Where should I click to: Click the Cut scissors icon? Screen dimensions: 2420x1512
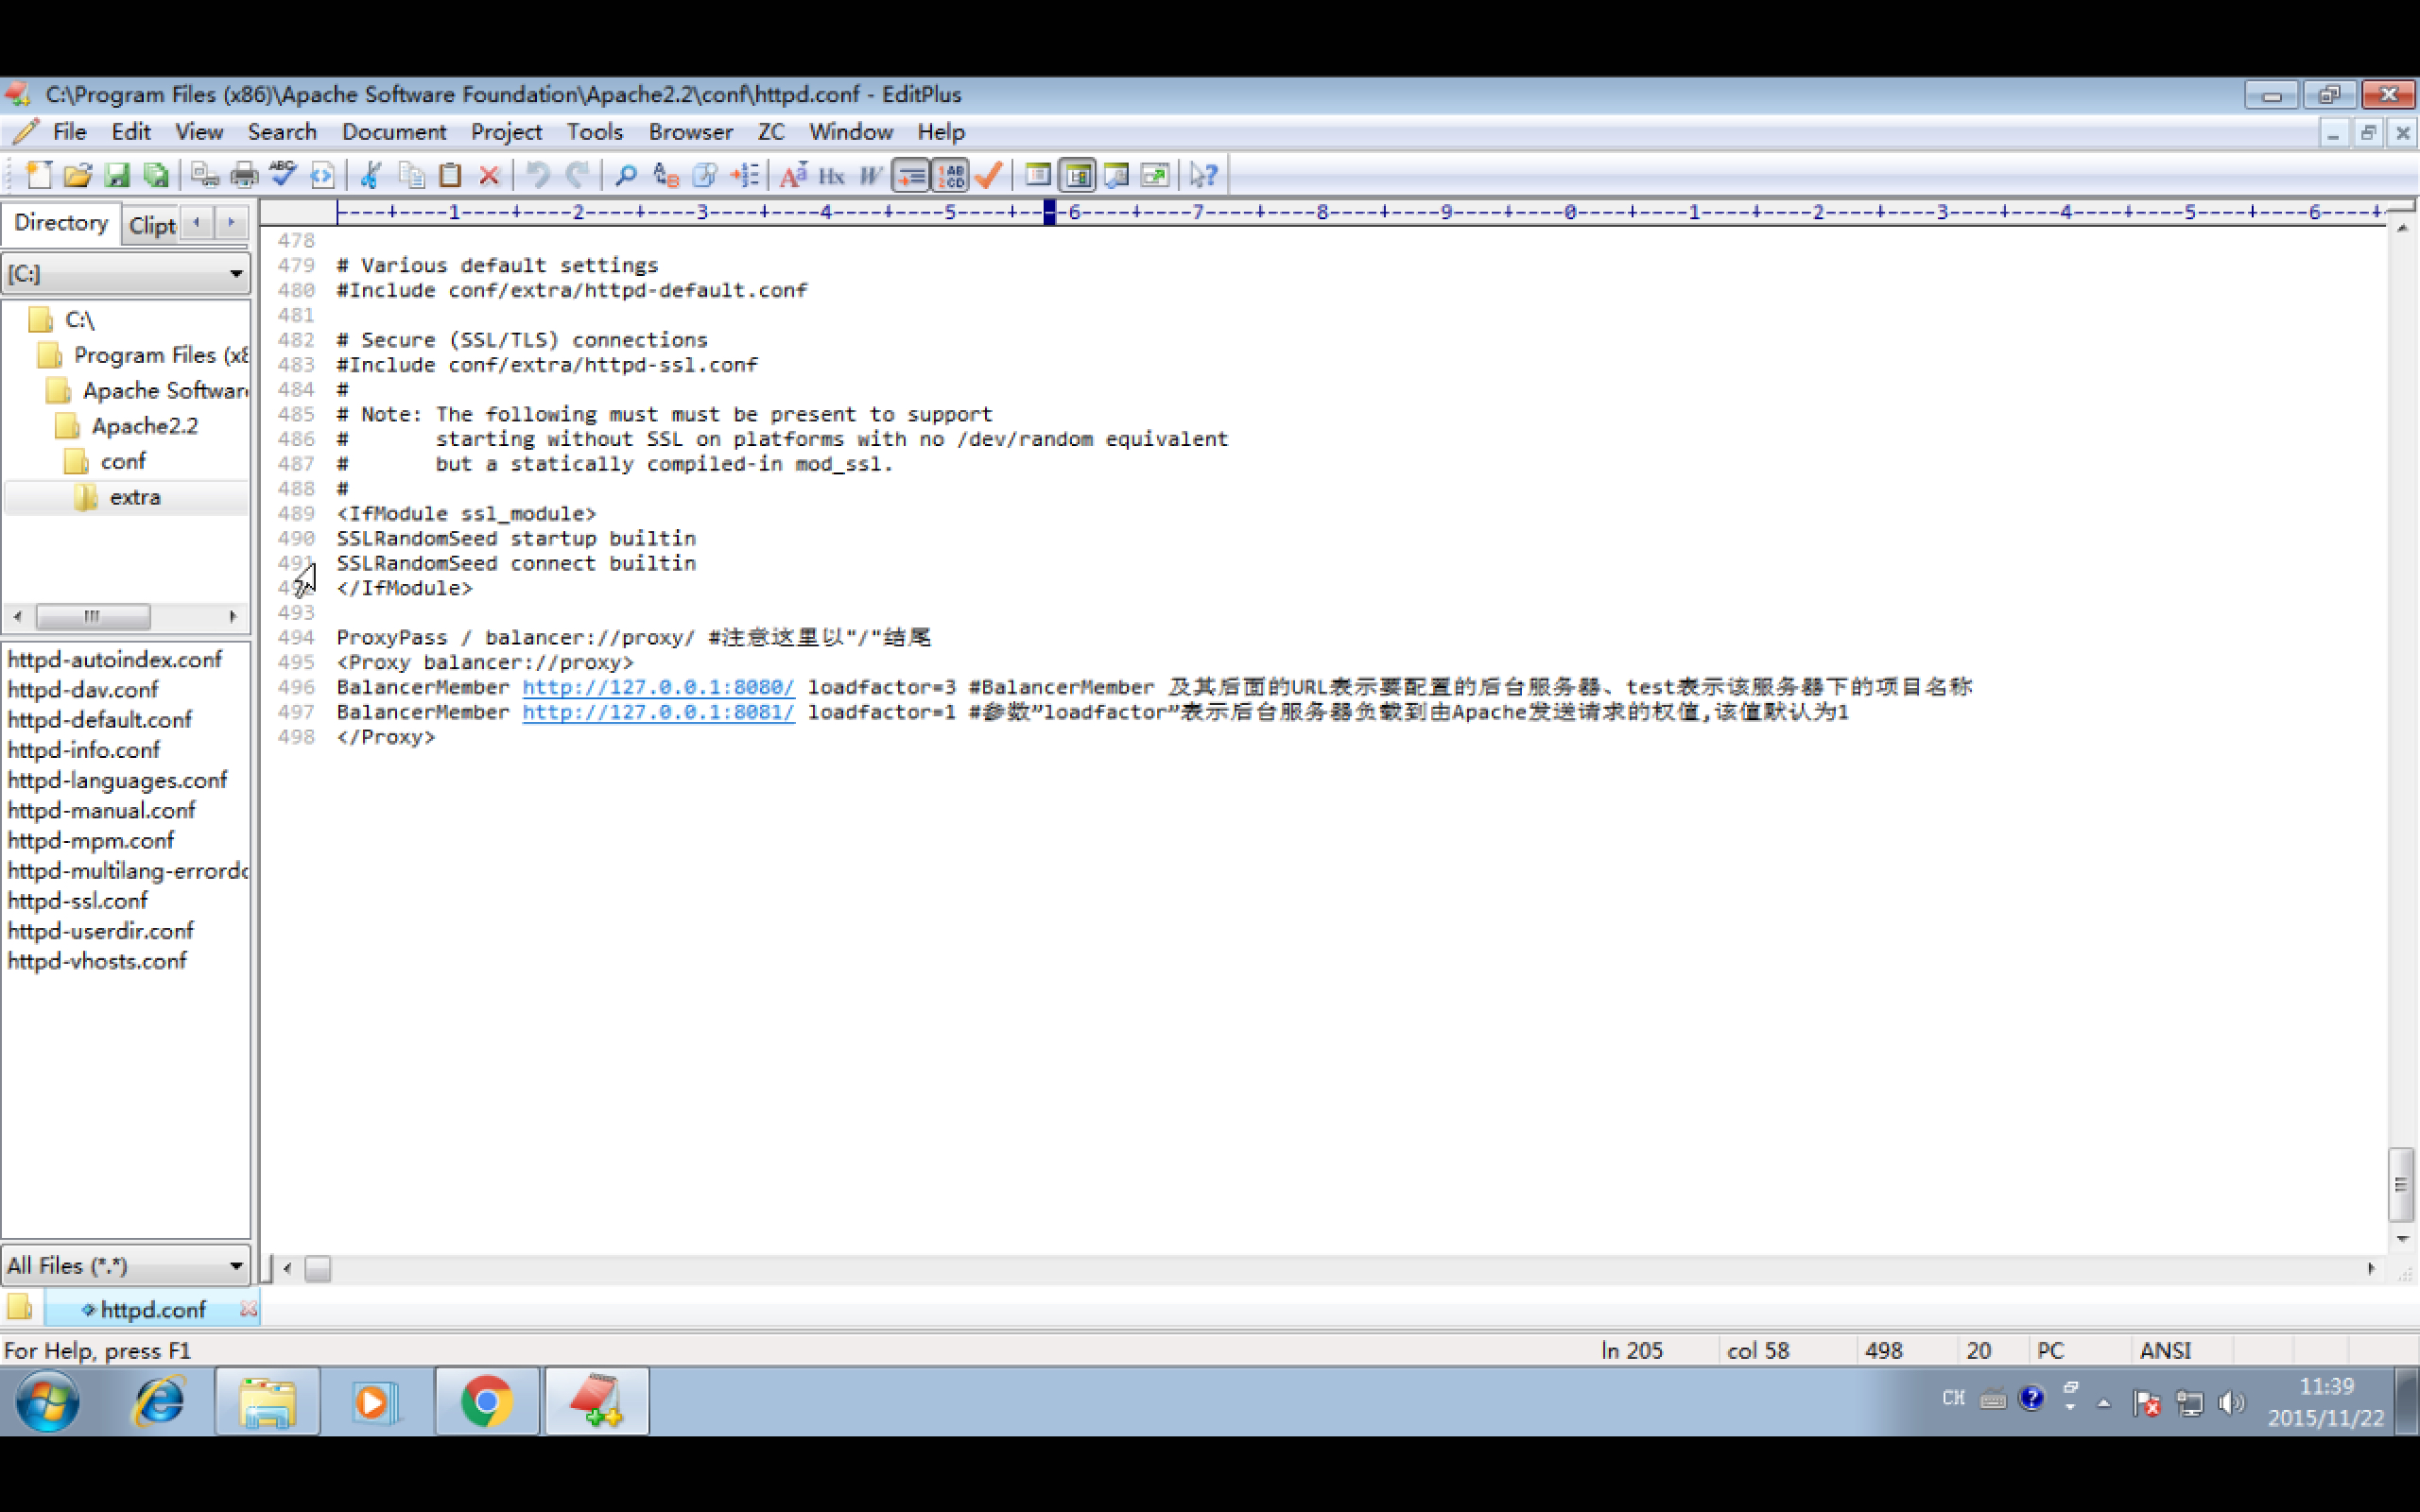pos(371,176)
